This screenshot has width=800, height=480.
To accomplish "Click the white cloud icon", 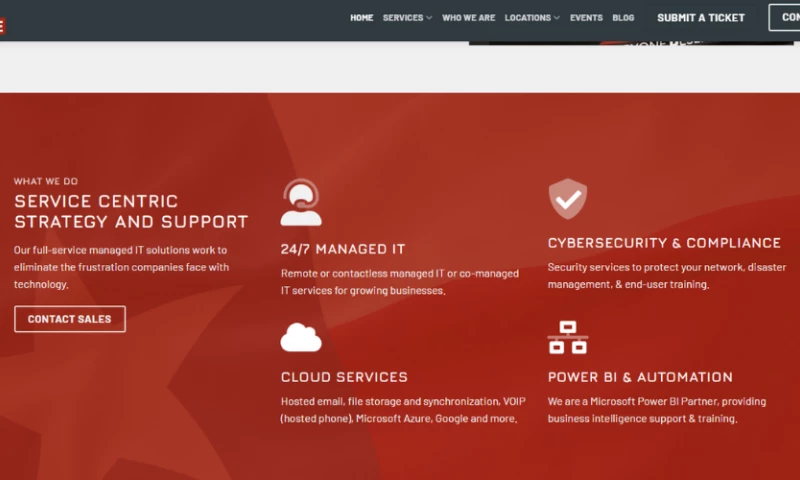I will pos(300,337).
